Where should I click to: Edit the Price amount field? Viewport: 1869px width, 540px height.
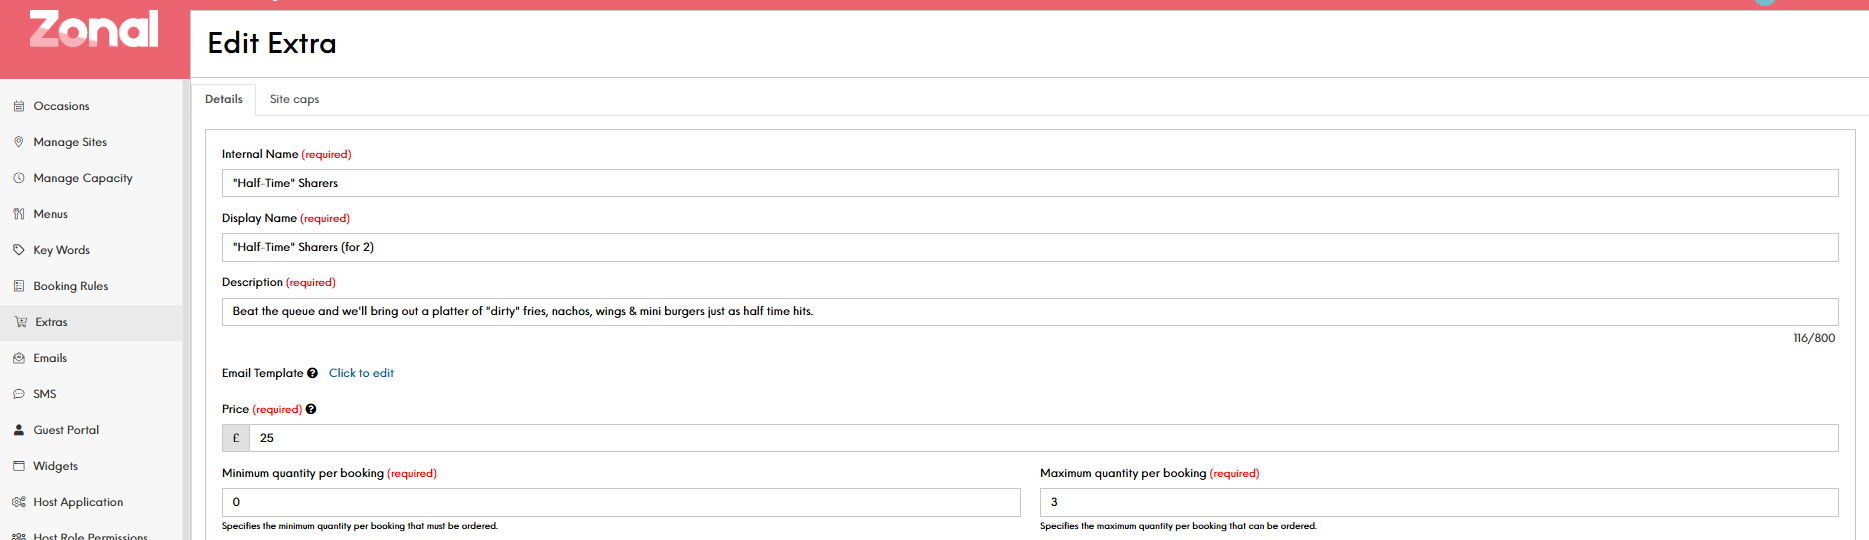1044,438
